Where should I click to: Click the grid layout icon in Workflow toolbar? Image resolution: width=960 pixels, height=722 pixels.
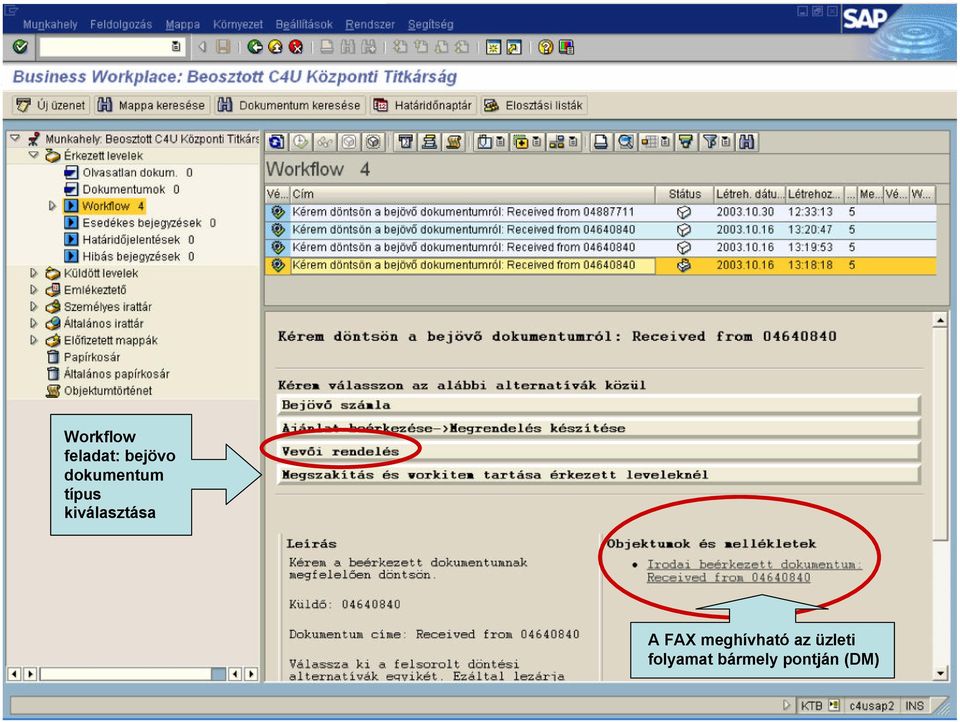[x=648, y=142]
